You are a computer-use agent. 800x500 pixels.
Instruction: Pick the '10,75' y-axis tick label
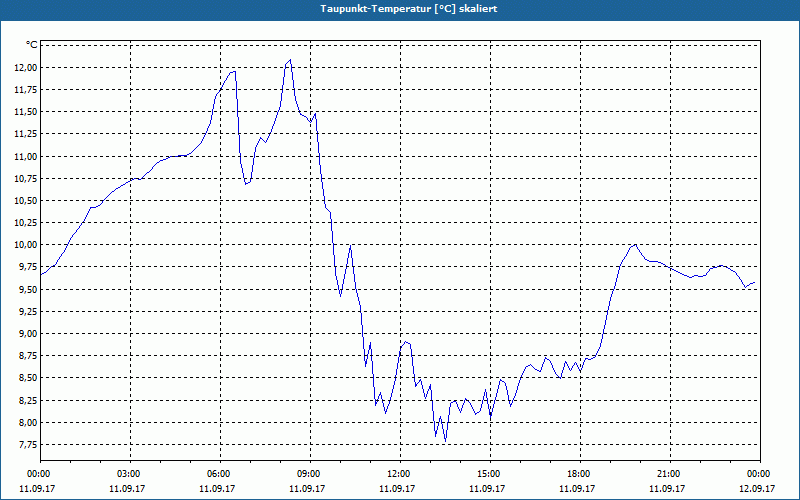coord(27,179)
